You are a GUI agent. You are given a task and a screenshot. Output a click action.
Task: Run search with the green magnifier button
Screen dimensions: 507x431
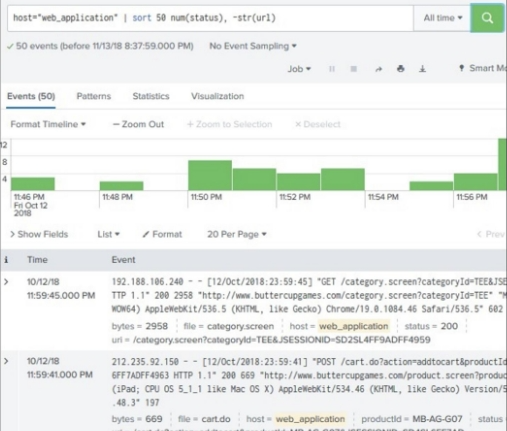coord(487,18)
